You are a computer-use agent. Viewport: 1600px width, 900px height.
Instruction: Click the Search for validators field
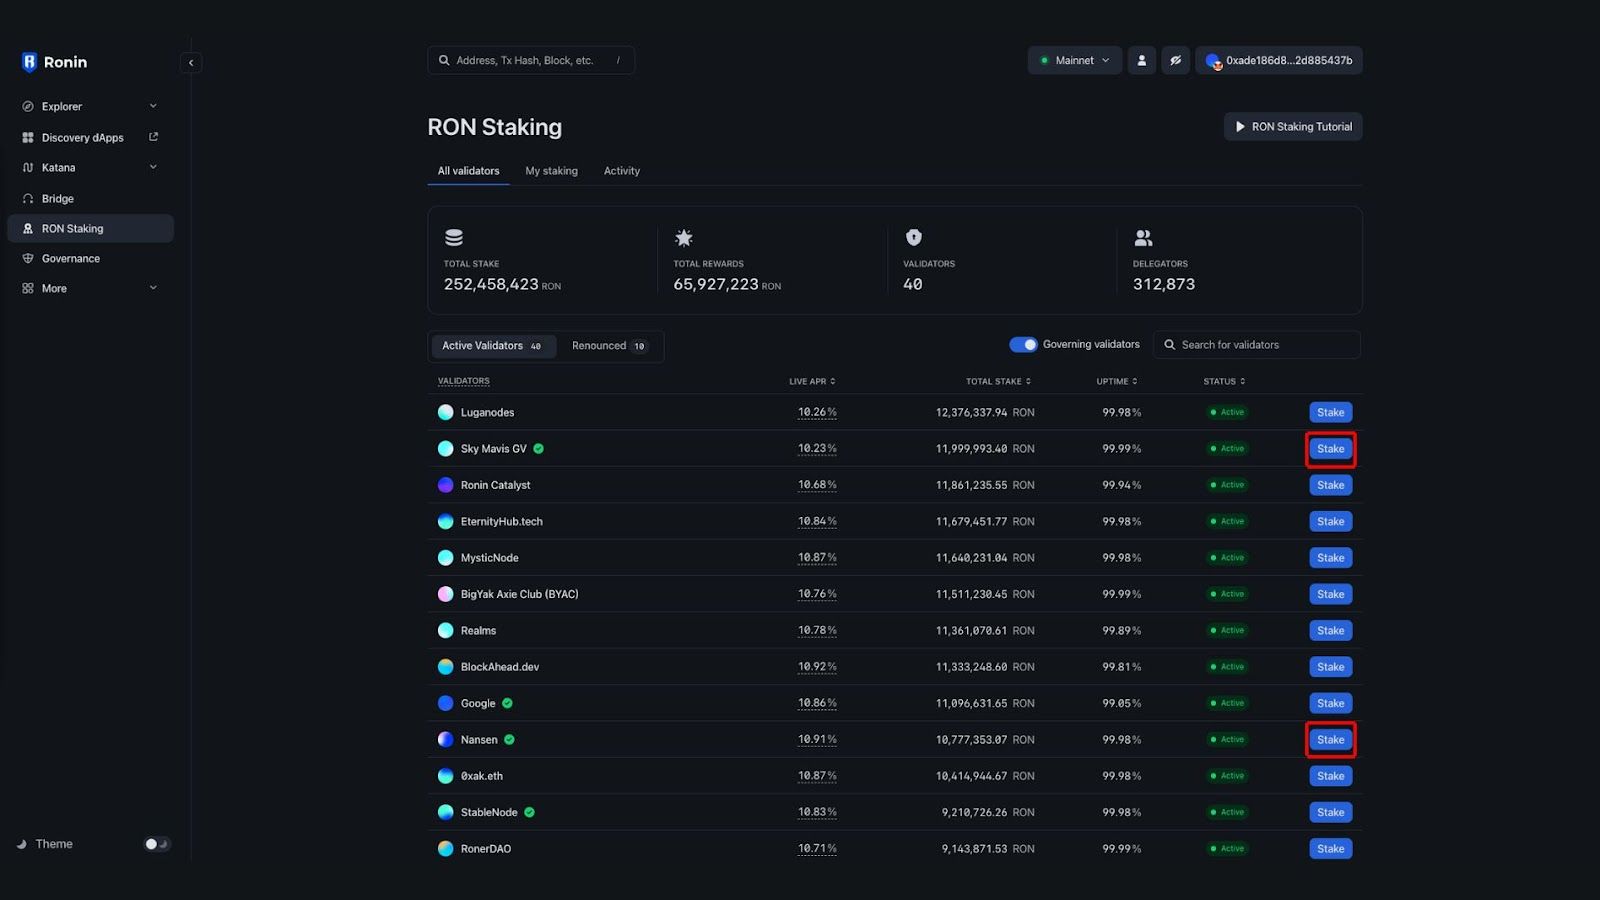coord(1257,345)
